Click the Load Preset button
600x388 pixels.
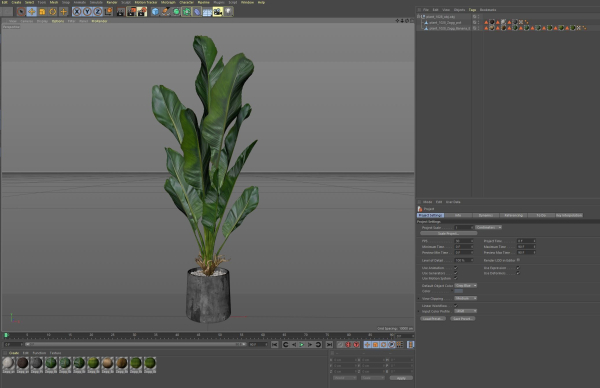[433, 318]
